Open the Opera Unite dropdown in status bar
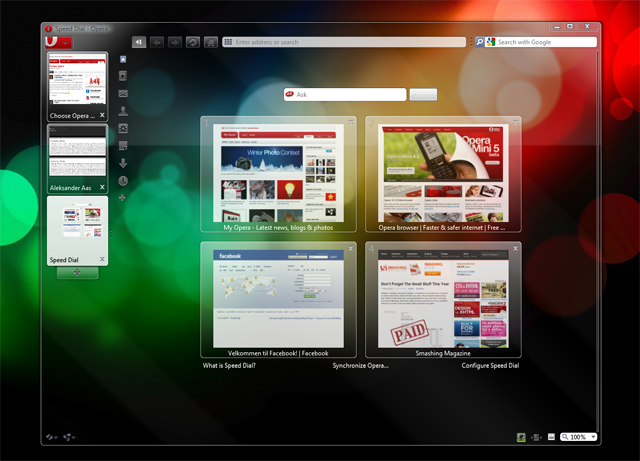Image resolution: width=640 pixels, height=461 pixels. (69, 437)
